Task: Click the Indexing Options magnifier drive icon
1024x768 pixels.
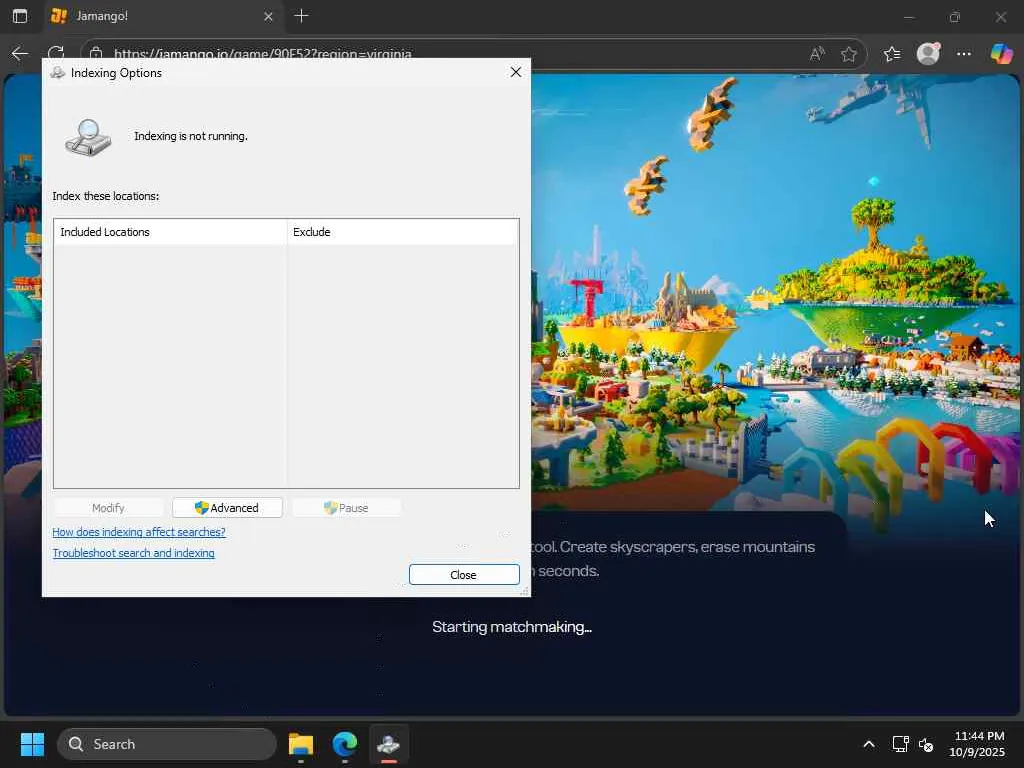Action: point(88,137)
